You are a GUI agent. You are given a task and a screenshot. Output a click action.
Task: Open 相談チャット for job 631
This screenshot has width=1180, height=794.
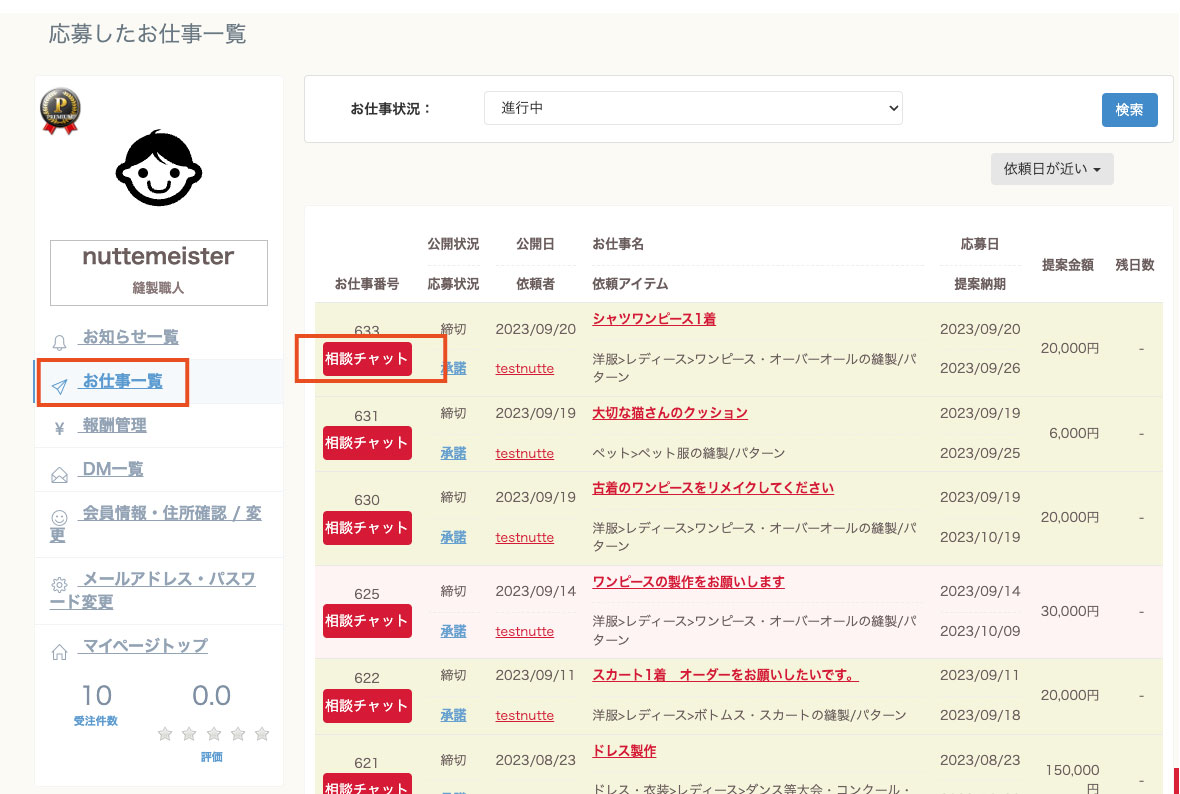click(x=367, y=443)
